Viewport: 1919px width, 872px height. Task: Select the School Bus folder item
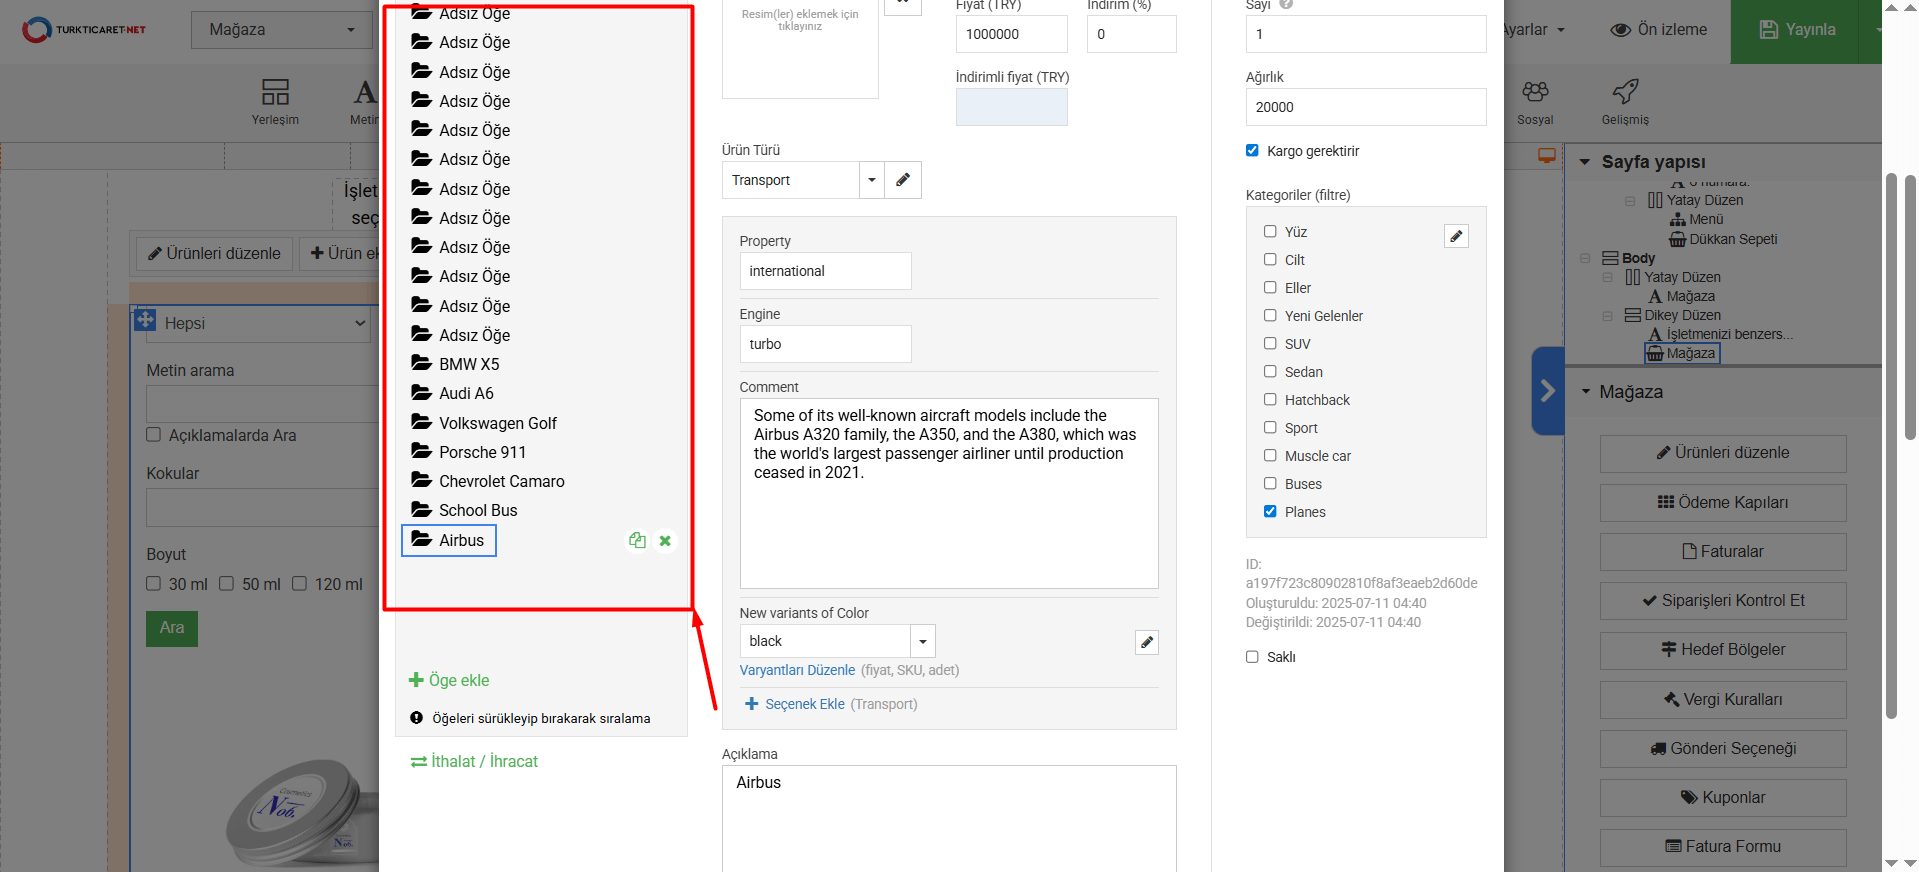click(464, 510)
